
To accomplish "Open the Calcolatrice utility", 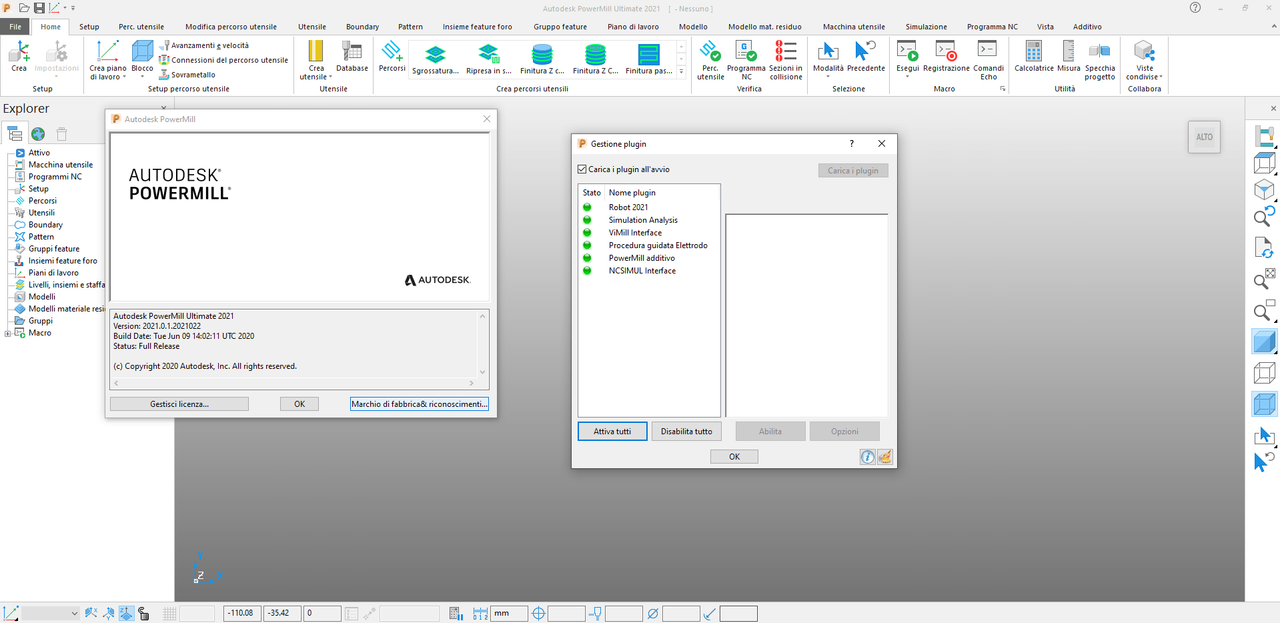I will 1034,57.
